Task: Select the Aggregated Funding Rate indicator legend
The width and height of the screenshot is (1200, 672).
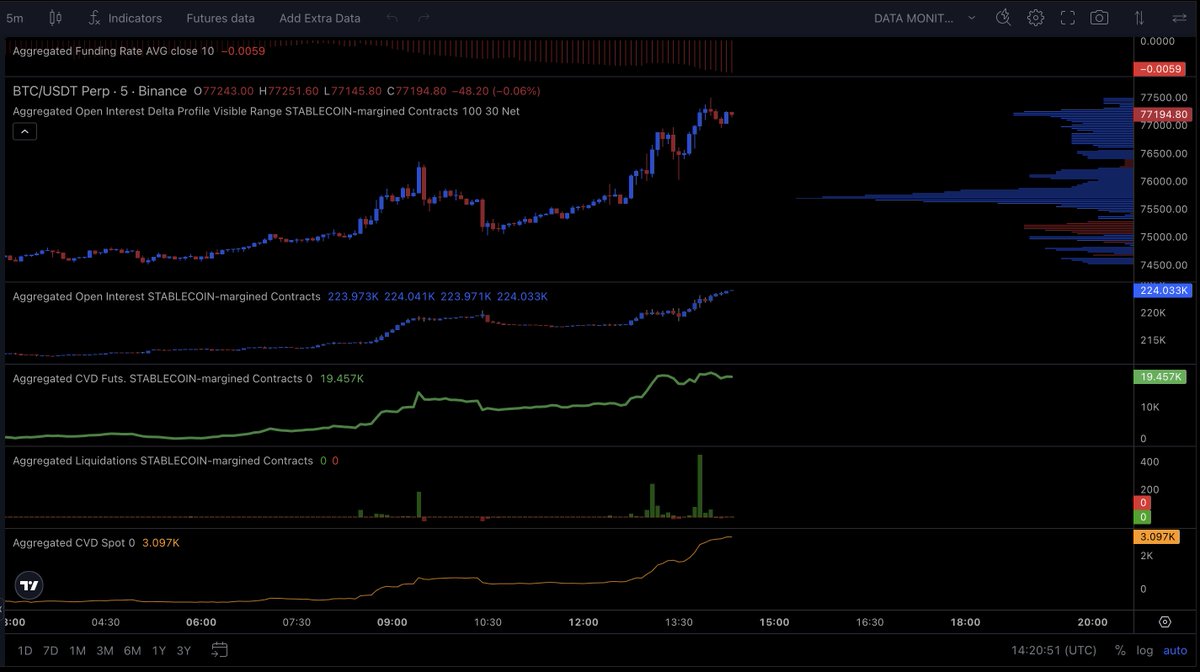Action: [112, 50]
